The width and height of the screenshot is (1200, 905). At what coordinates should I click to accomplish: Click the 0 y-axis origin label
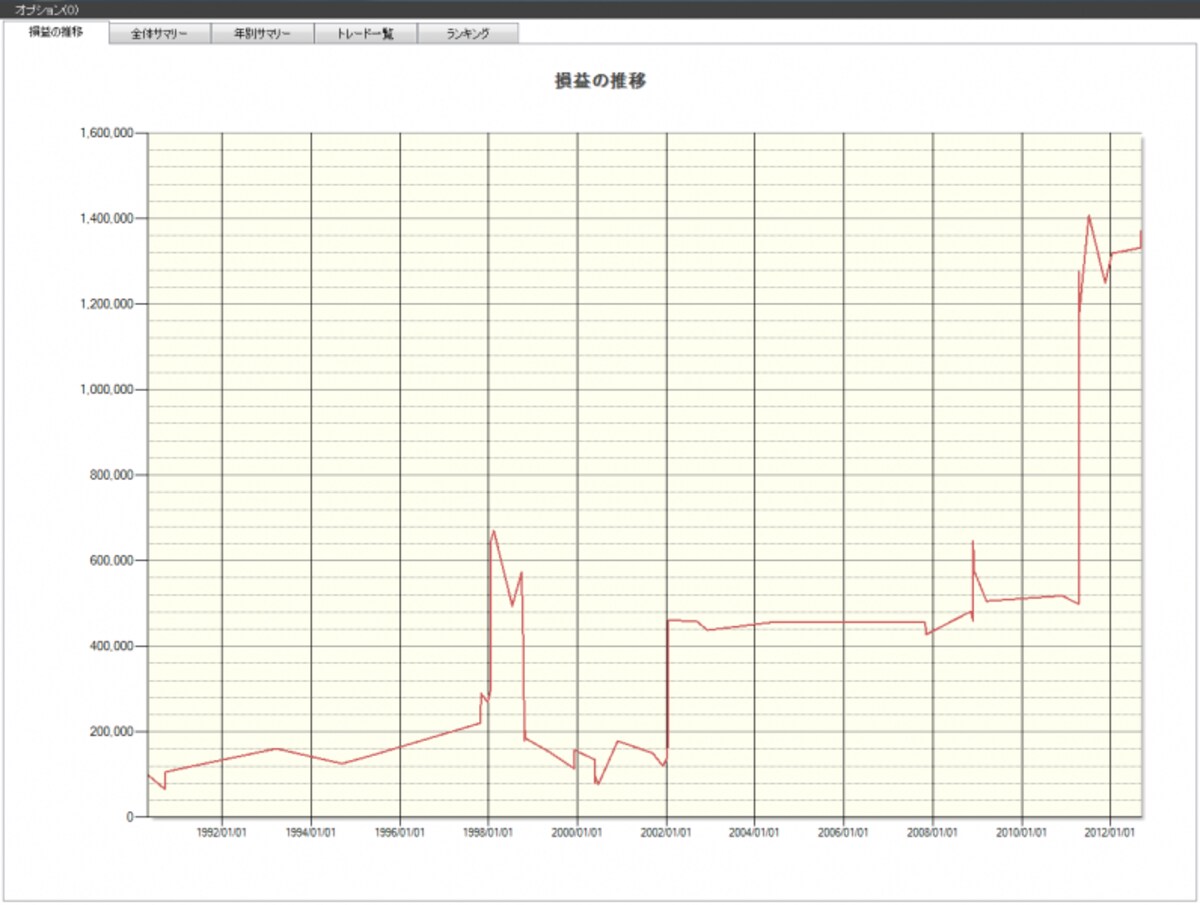coord(130,817)
